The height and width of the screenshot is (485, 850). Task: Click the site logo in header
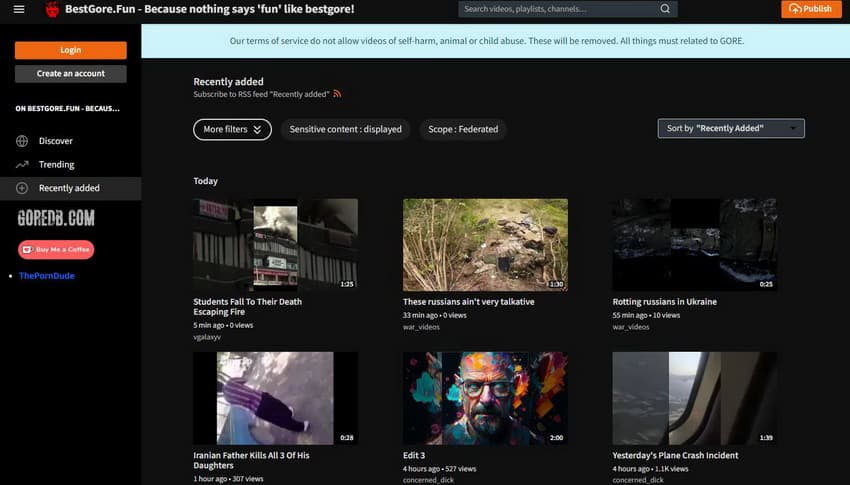52,9
